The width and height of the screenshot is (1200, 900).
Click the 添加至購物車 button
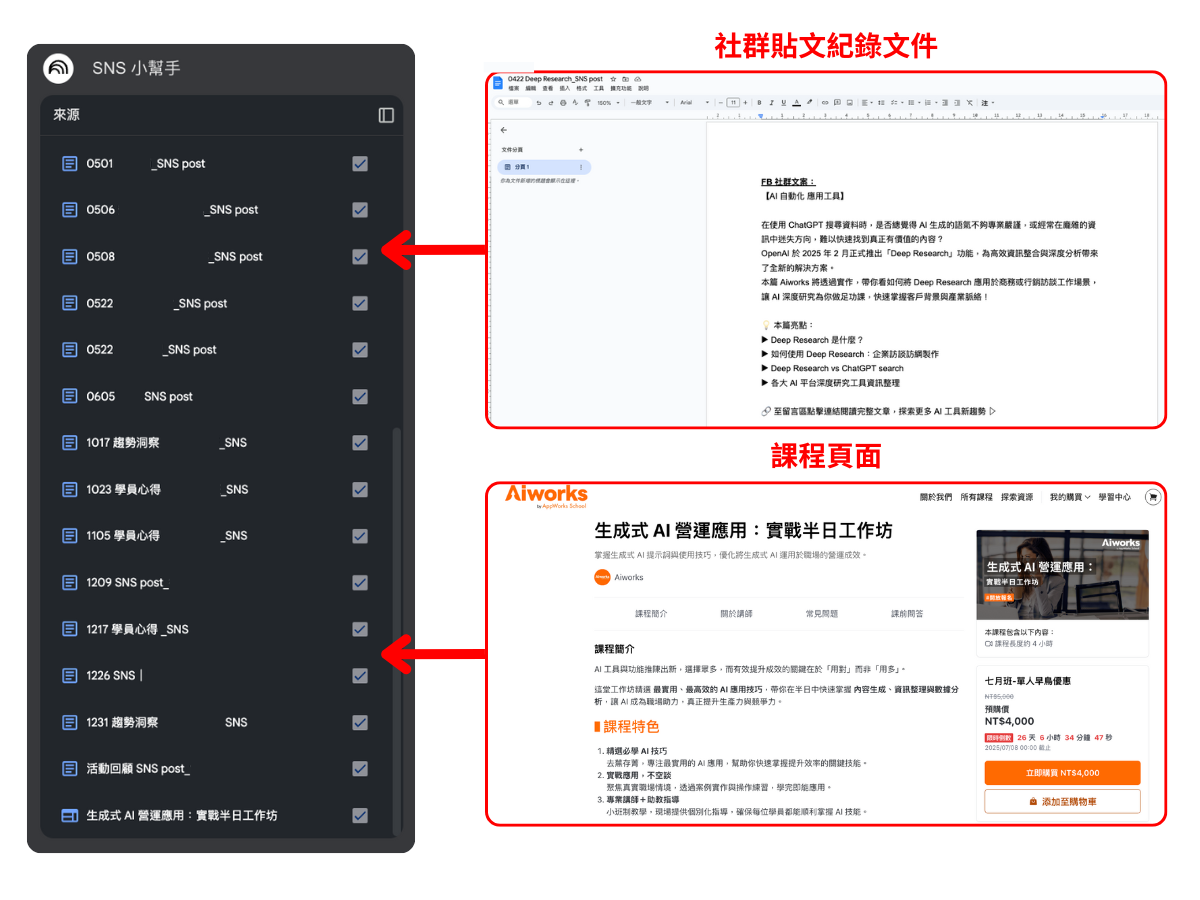pyautogui.click(x=1062, y=801)
